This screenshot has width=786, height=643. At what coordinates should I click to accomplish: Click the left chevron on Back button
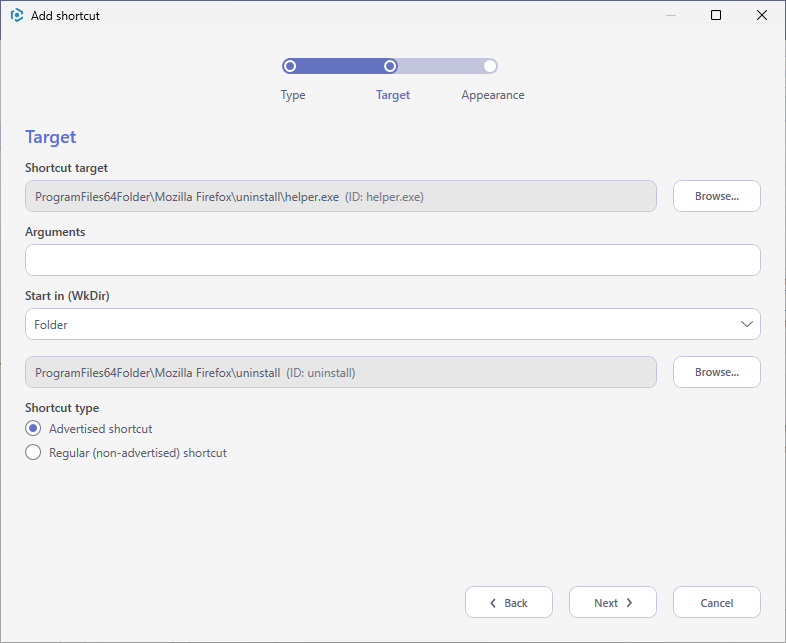tap(493, 603)
